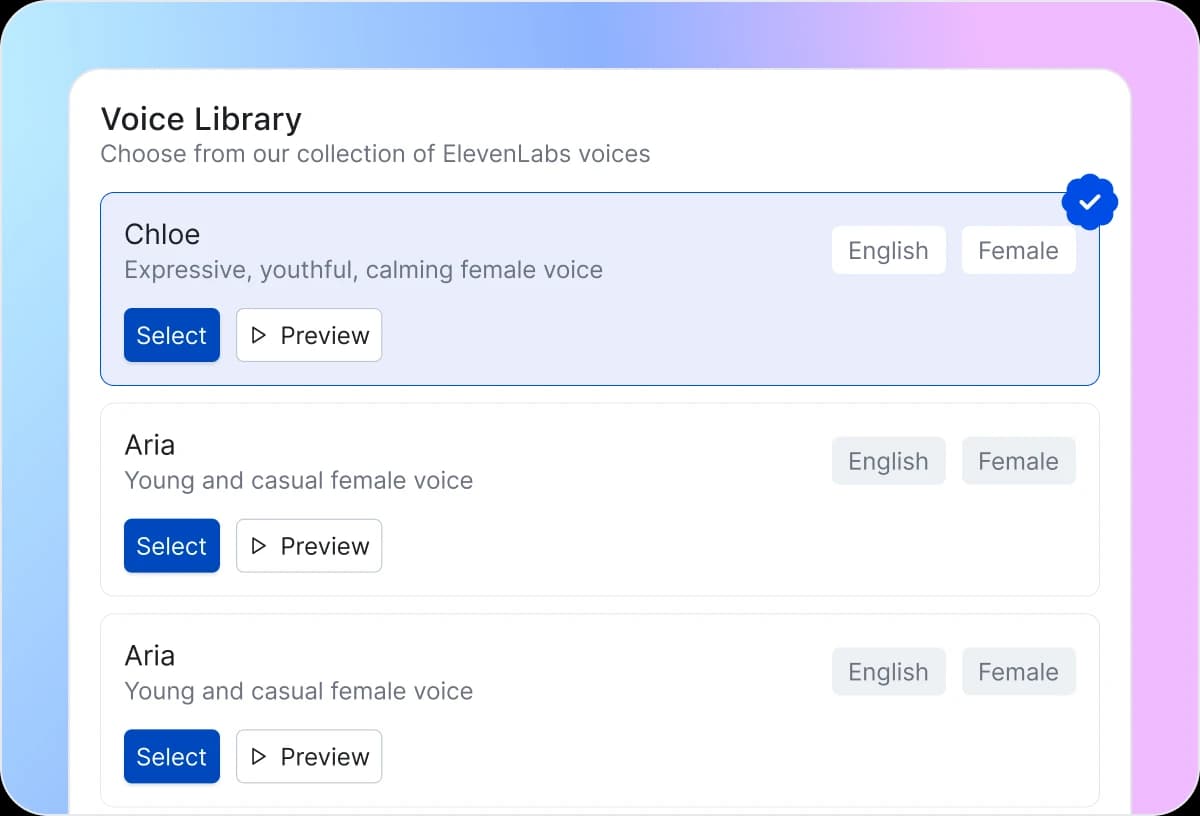Click the play icon on first Aria's Preview
The image size is (1200, 816).
pyautogui.click(x=260, y=546)
